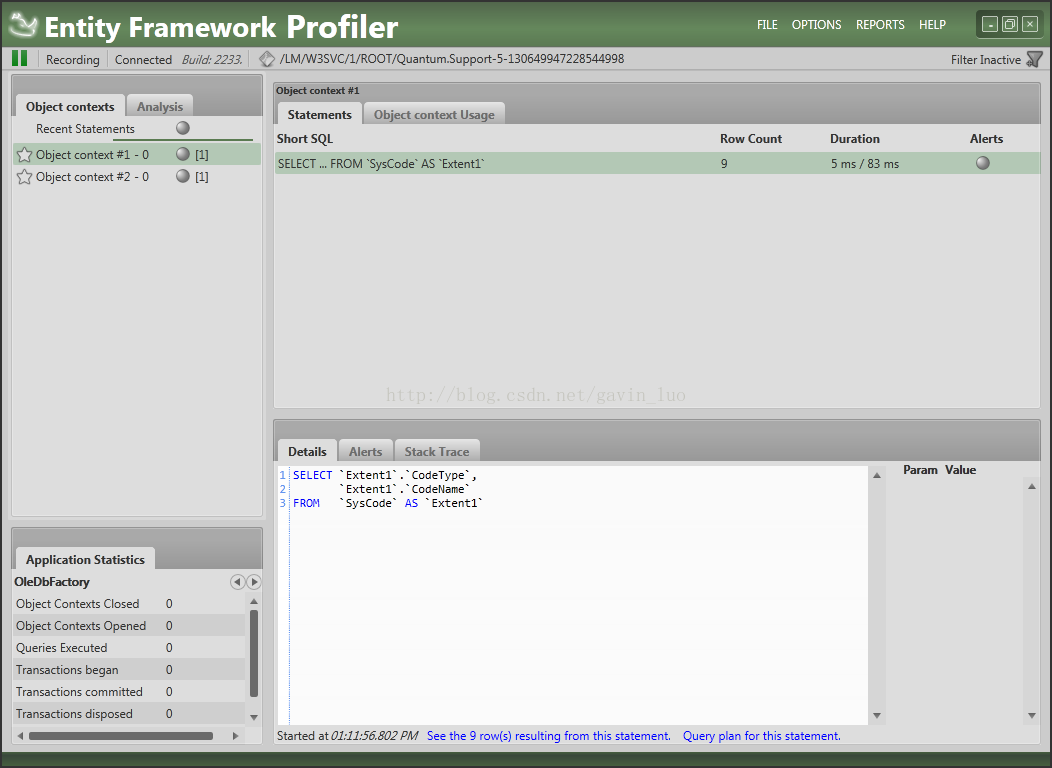Click the Recent Statements status circle
Screen dimensions: 1052x768
[182, 128]
